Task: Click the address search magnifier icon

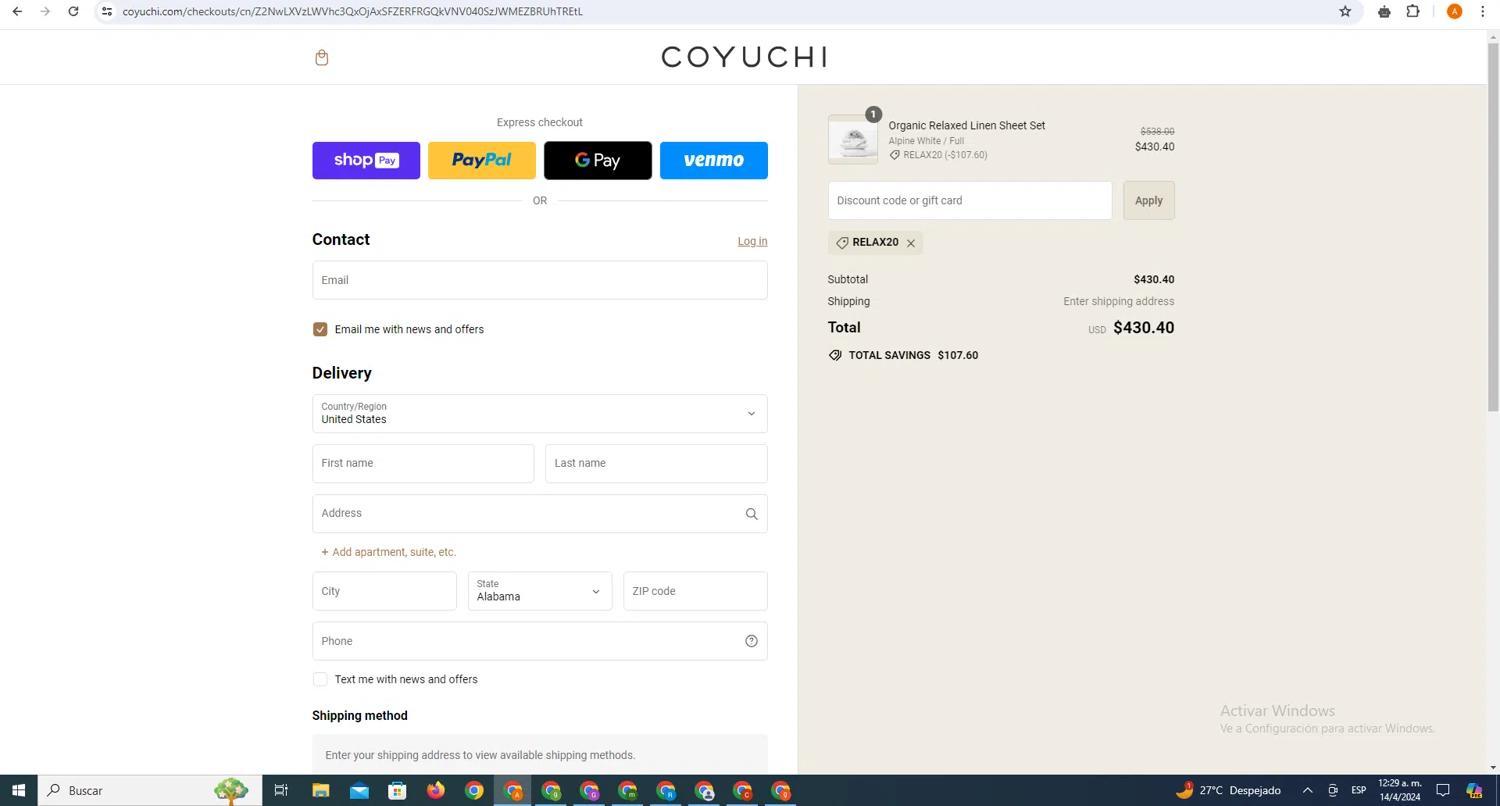Action: click(x=751, y=514)
